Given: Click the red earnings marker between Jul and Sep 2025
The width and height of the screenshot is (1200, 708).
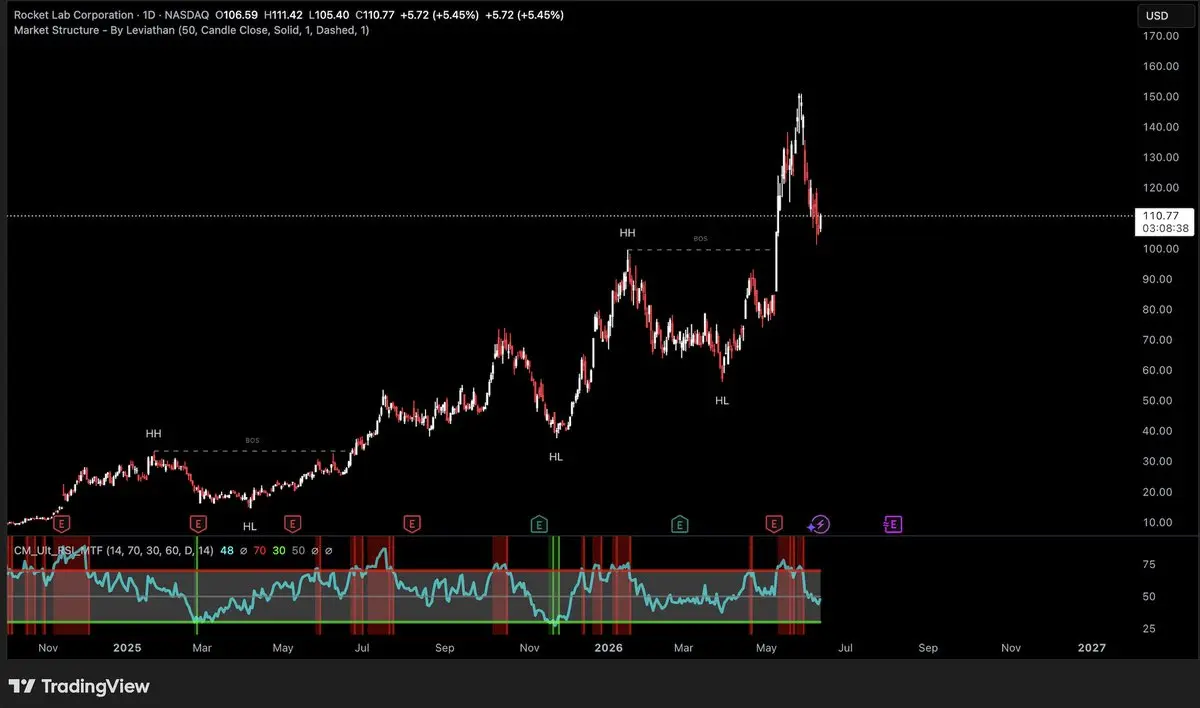Looking at the screenshot, I should 411,523.
